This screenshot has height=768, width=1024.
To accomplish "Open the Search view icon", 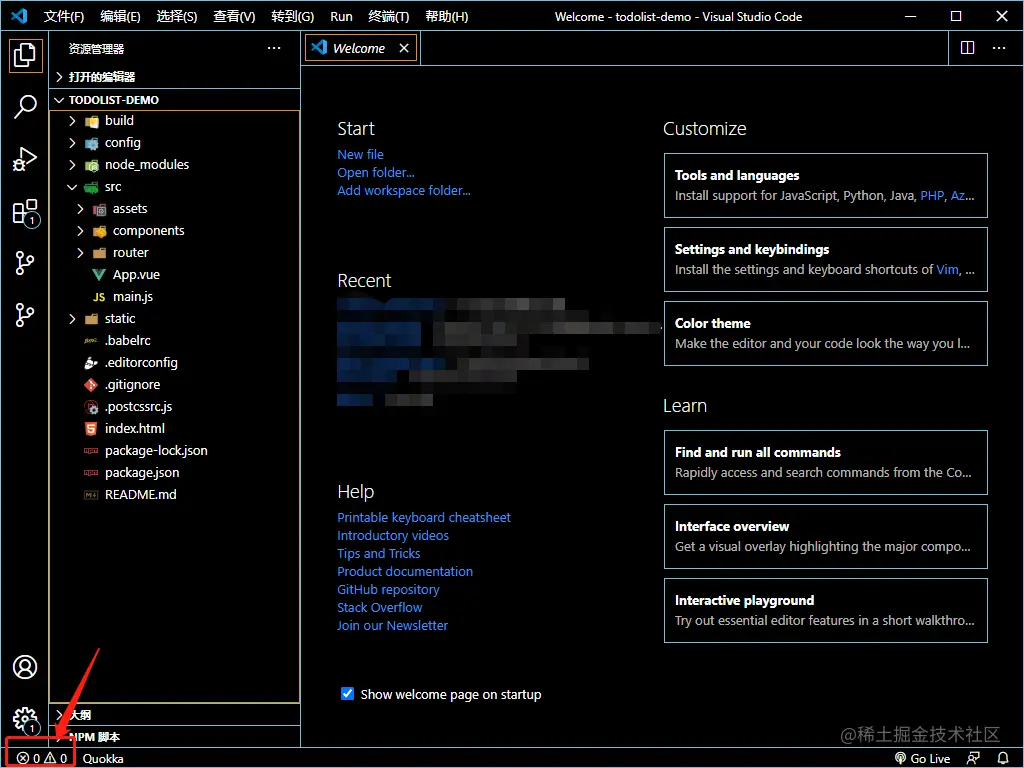I will [x=25, y=106].
